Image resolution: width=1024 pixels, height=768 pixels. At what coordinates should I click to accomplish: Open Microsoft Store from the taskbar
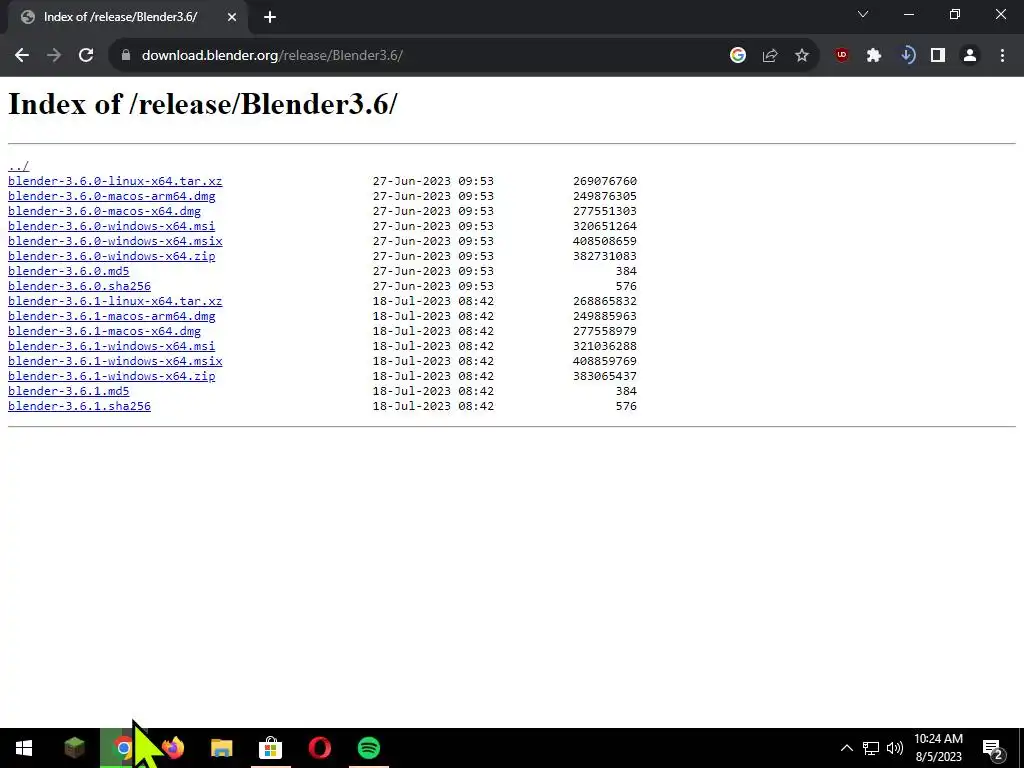270,748
